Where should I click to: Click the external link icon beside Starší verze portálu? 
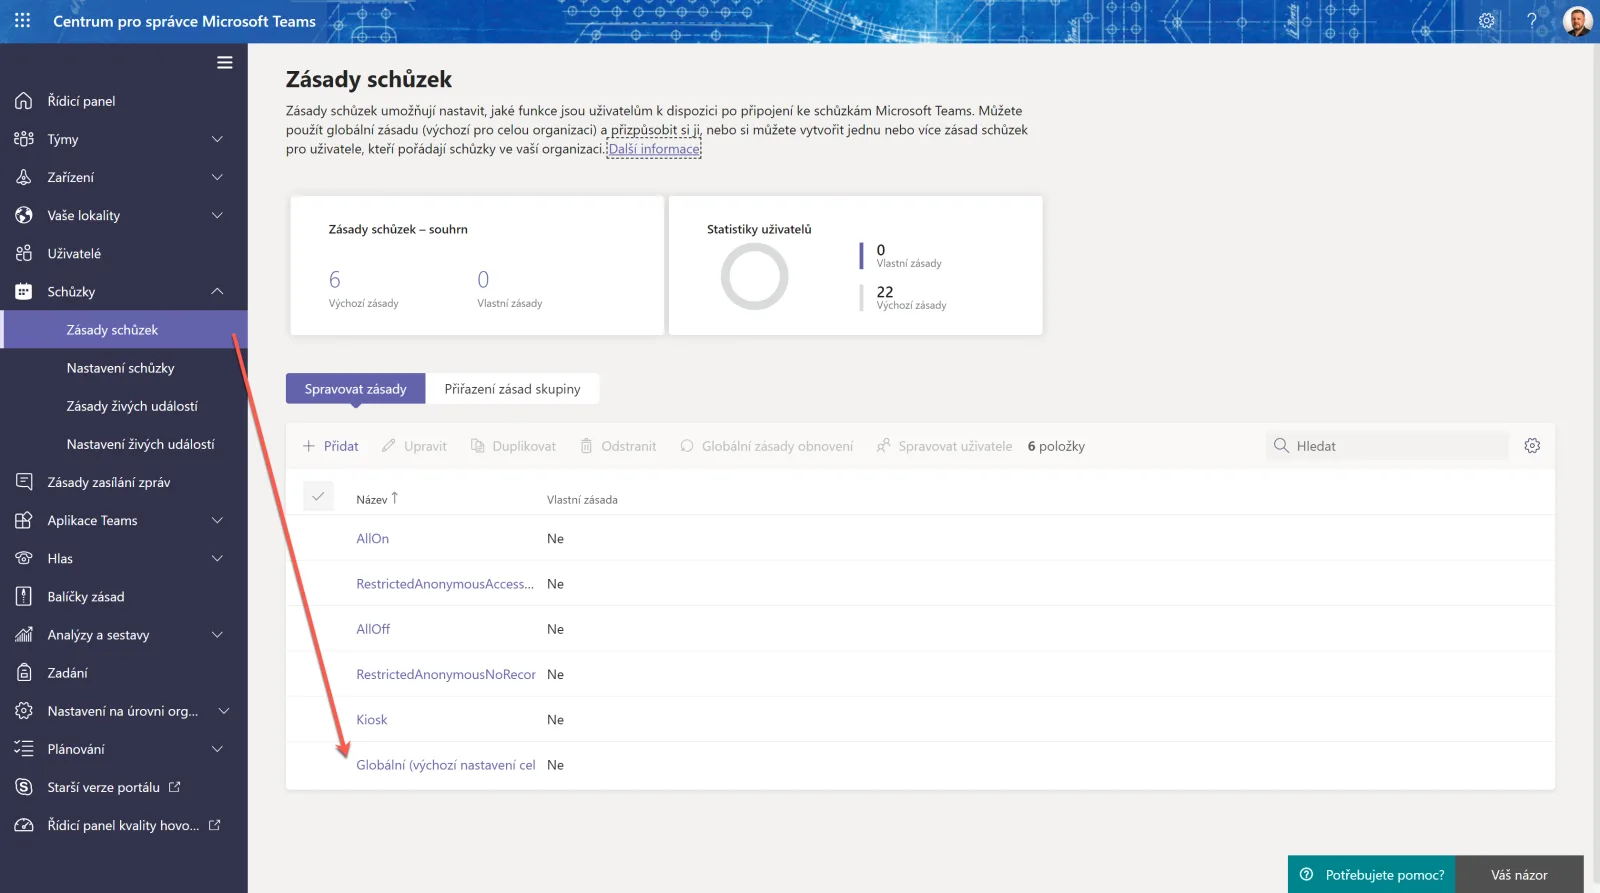pos(175,787)
